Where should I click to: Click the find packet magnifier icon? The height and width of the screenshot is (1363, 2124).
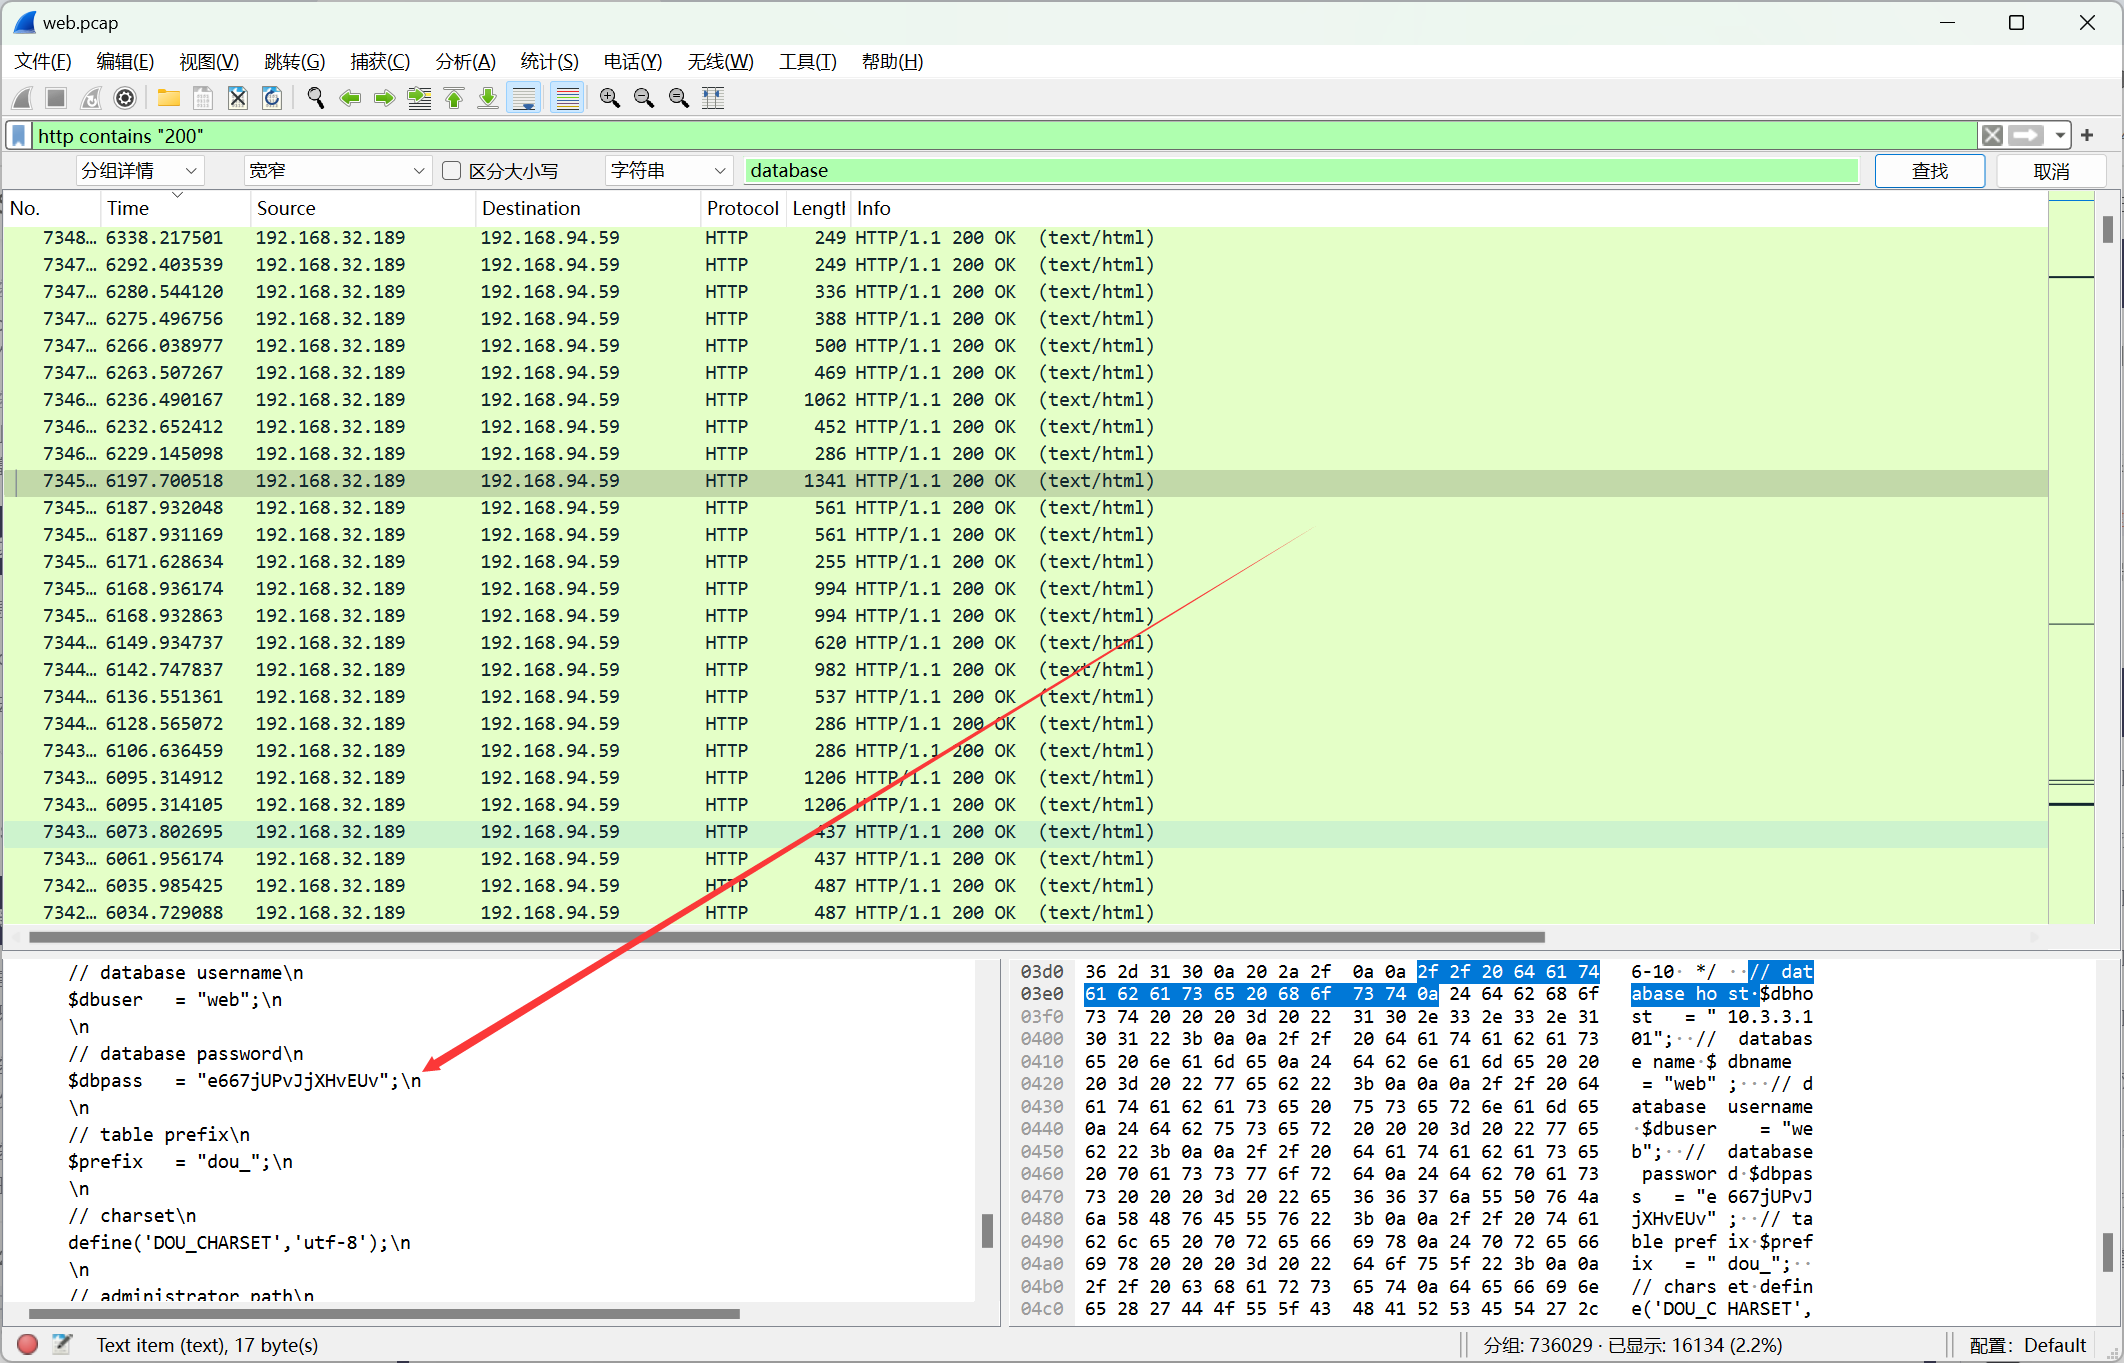coord(316,98)
